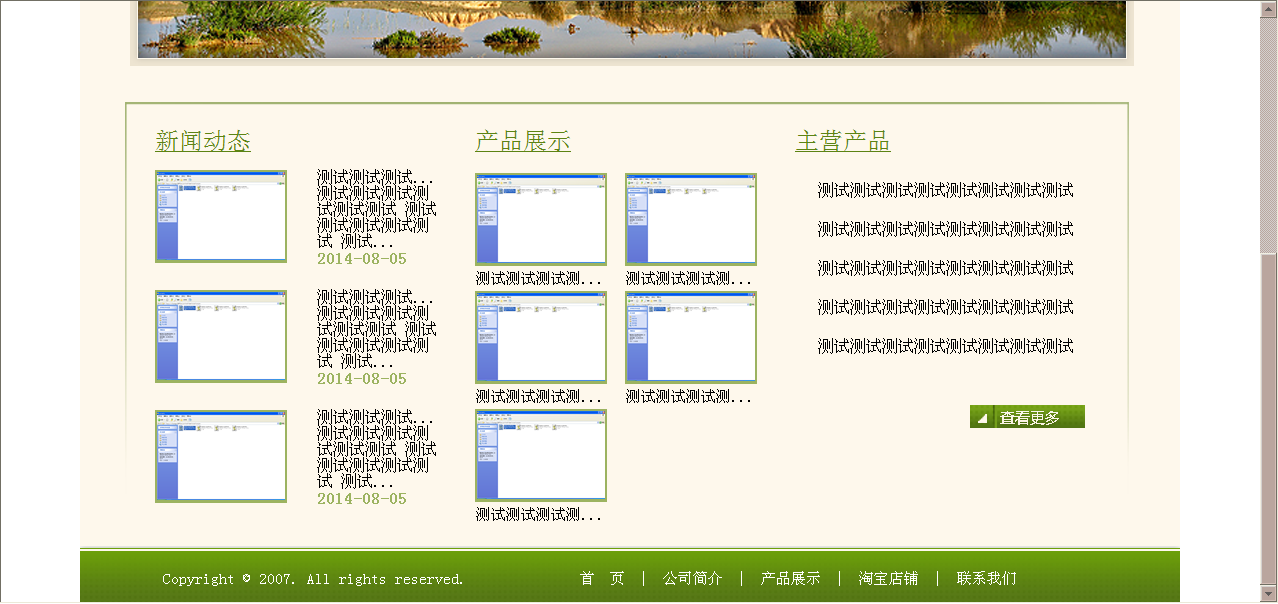Click the first item in 主营产品 list

pyautogui.click(x=945, y=190)
